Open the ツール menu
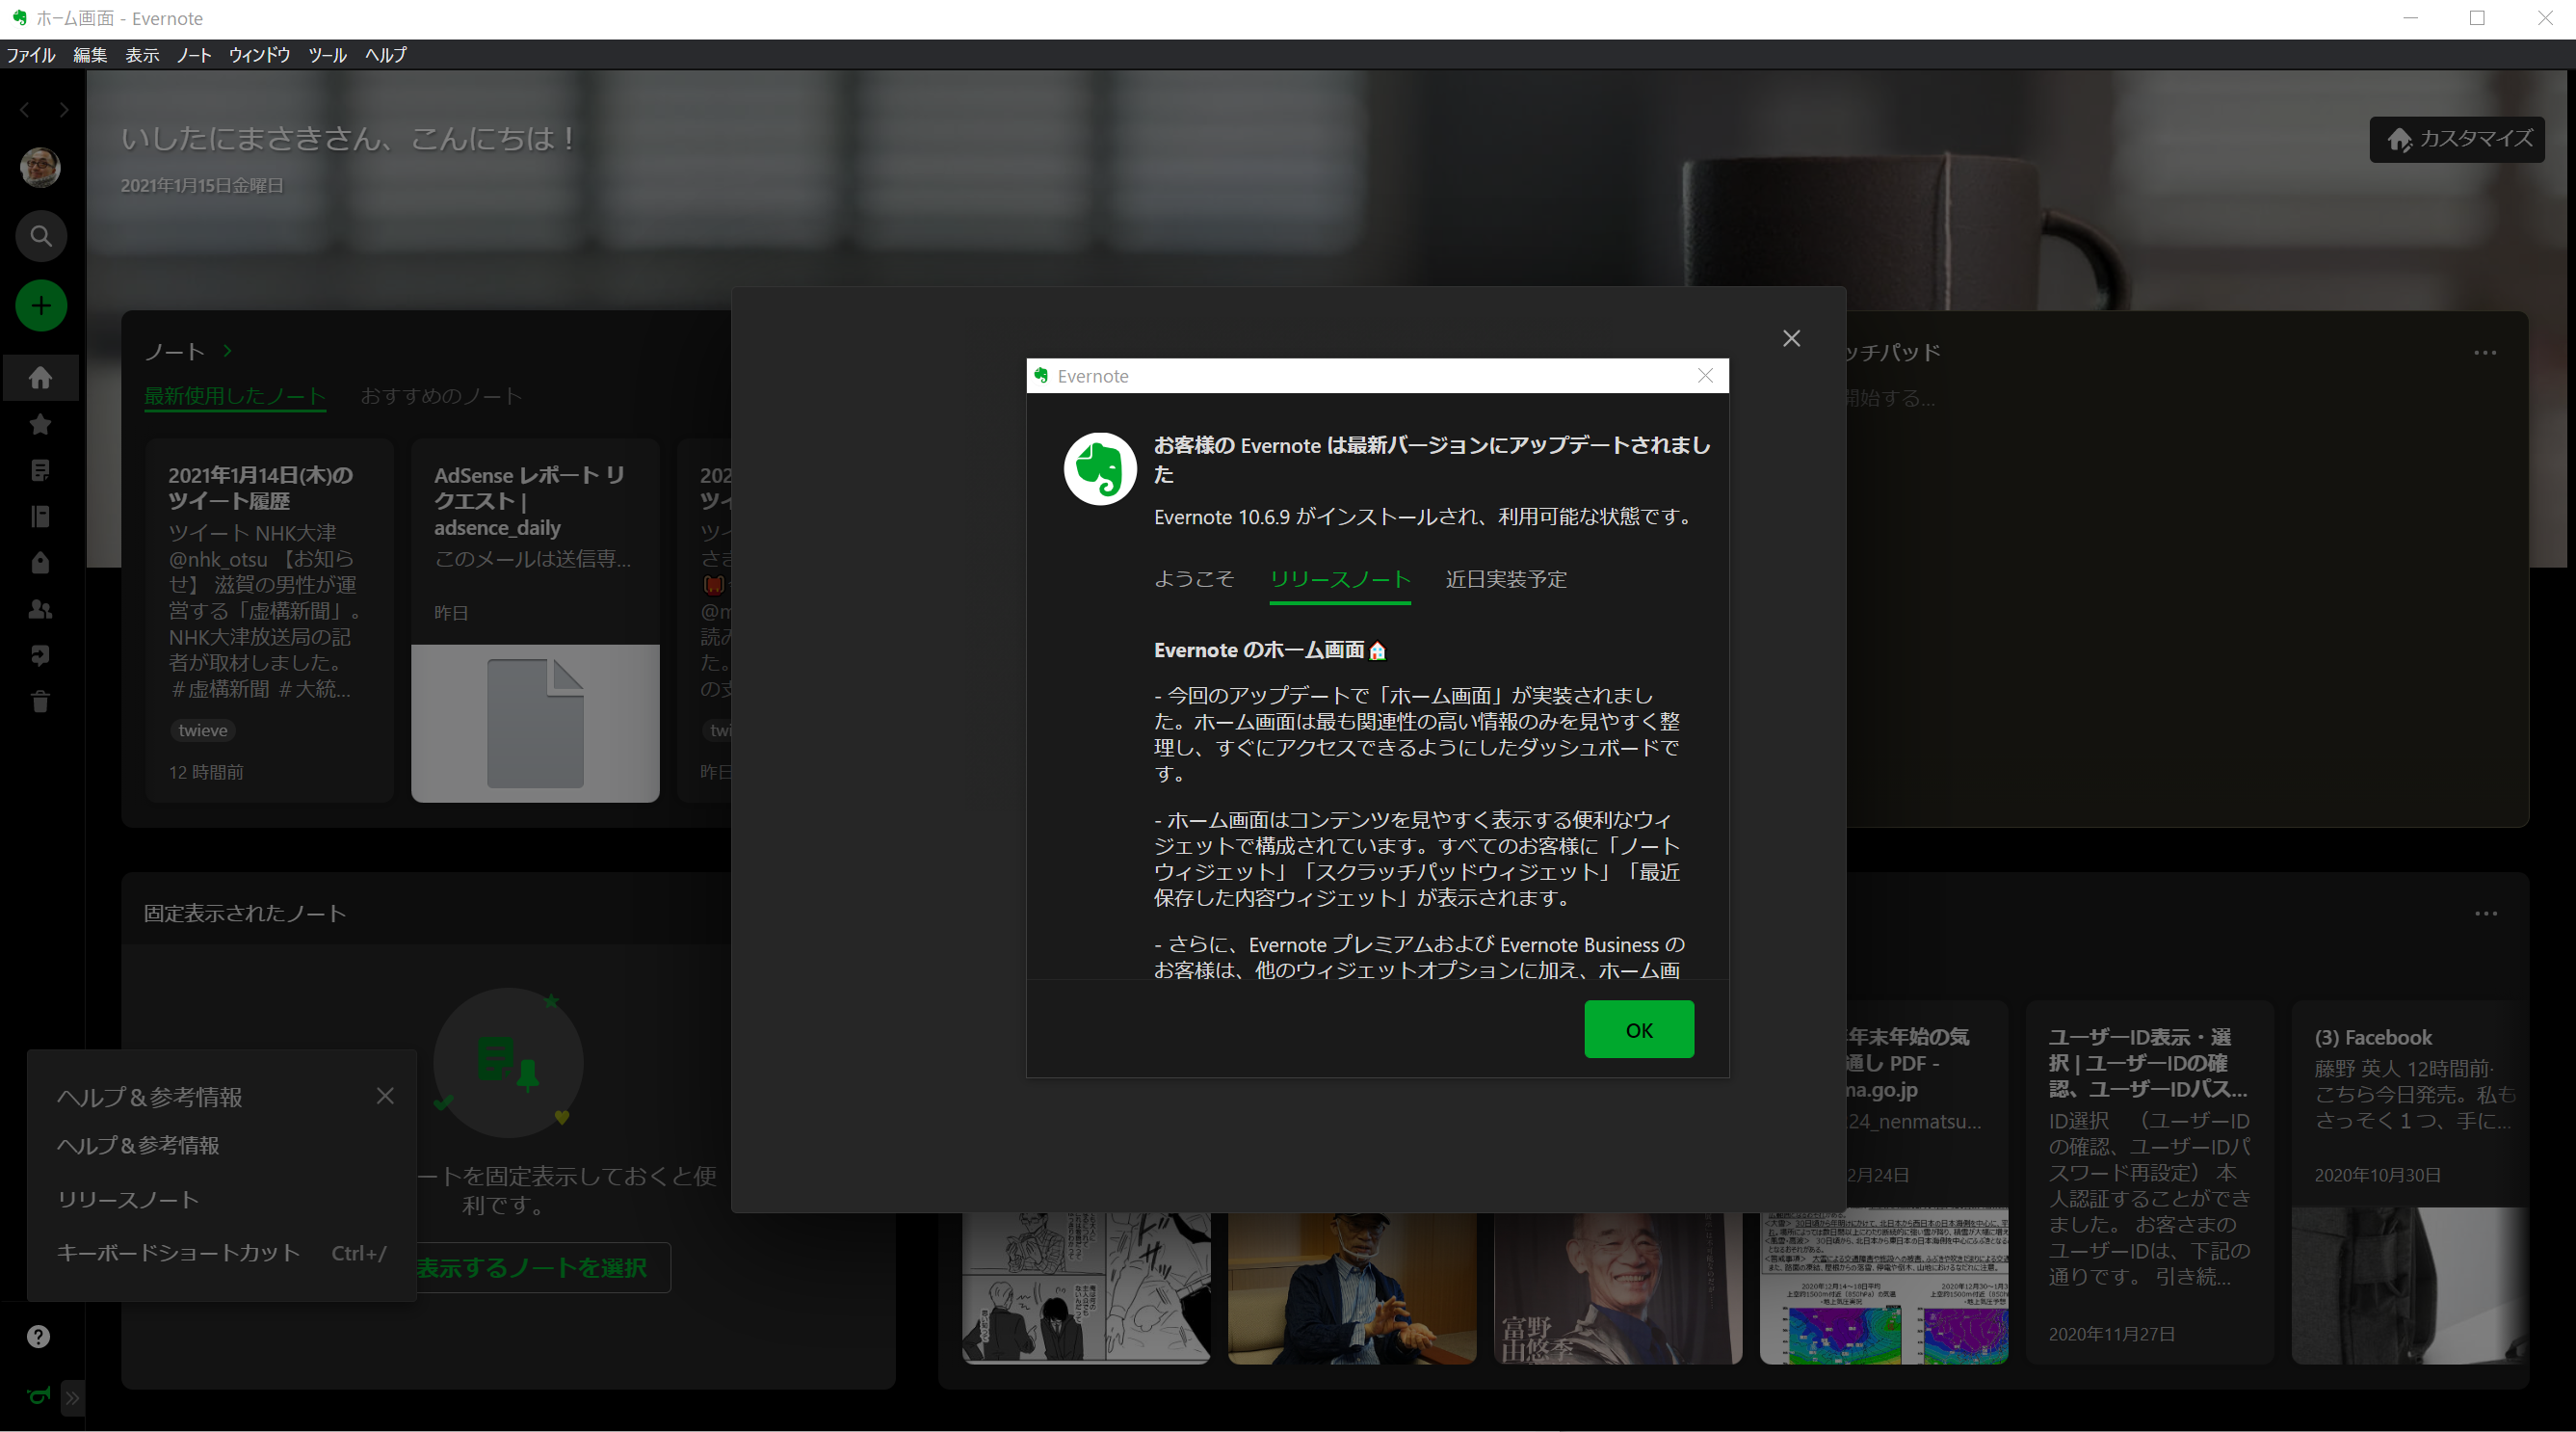 pos(327,55)
